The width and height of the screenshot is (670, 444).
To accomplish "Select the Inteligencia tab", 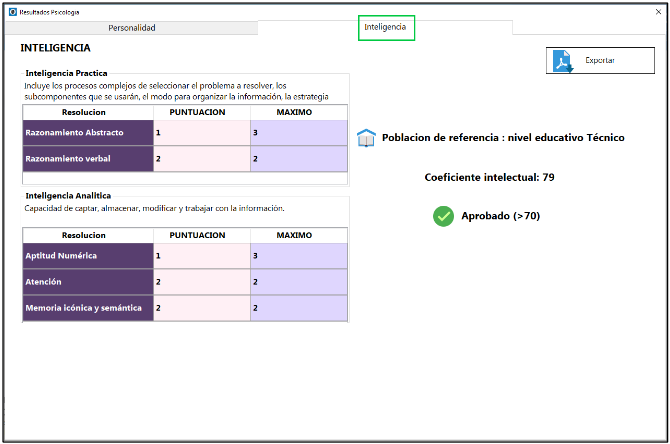I will pos(386,28).
